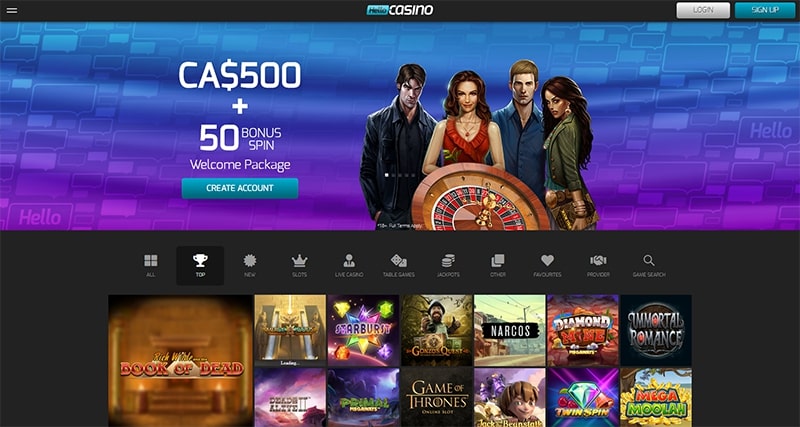Launch the Starburst game thumbnail
Screen dimensions: 800x427
[x=363, y=330]
